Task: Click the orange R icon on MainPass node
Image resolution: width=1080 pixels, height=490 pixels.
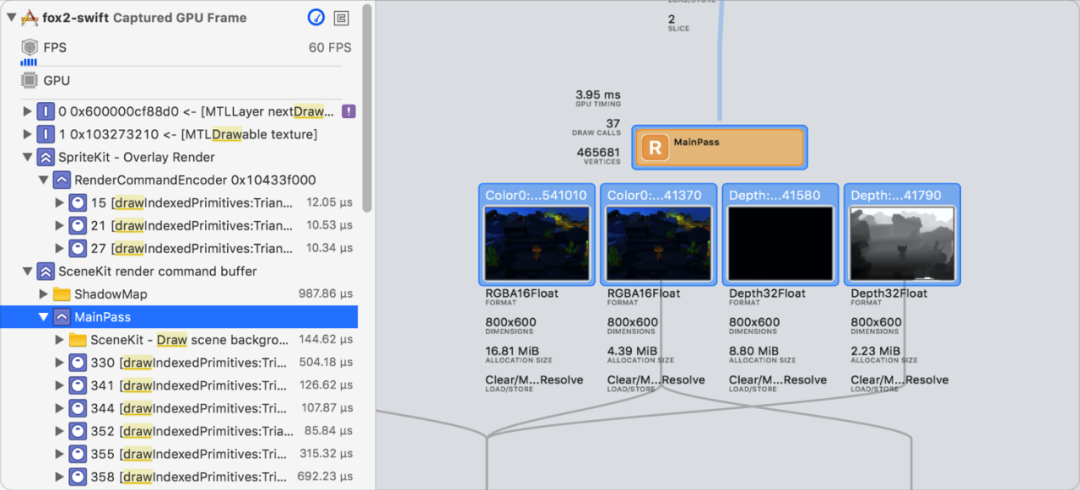Action: [x=656, y=147]
